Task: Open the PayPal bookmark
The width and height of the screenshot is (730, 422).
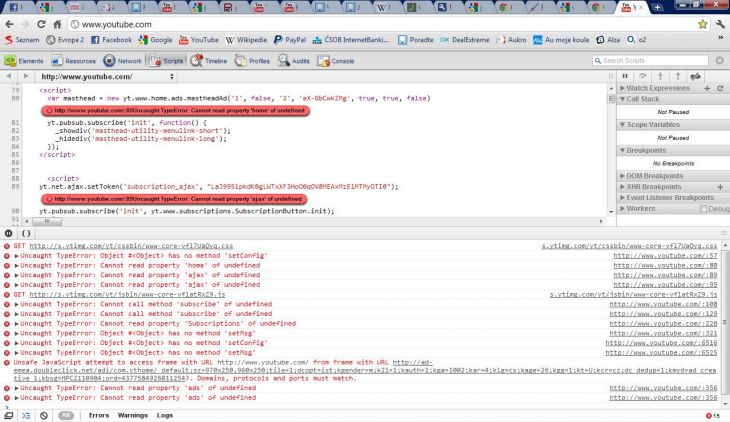Action: click(290, 40)
